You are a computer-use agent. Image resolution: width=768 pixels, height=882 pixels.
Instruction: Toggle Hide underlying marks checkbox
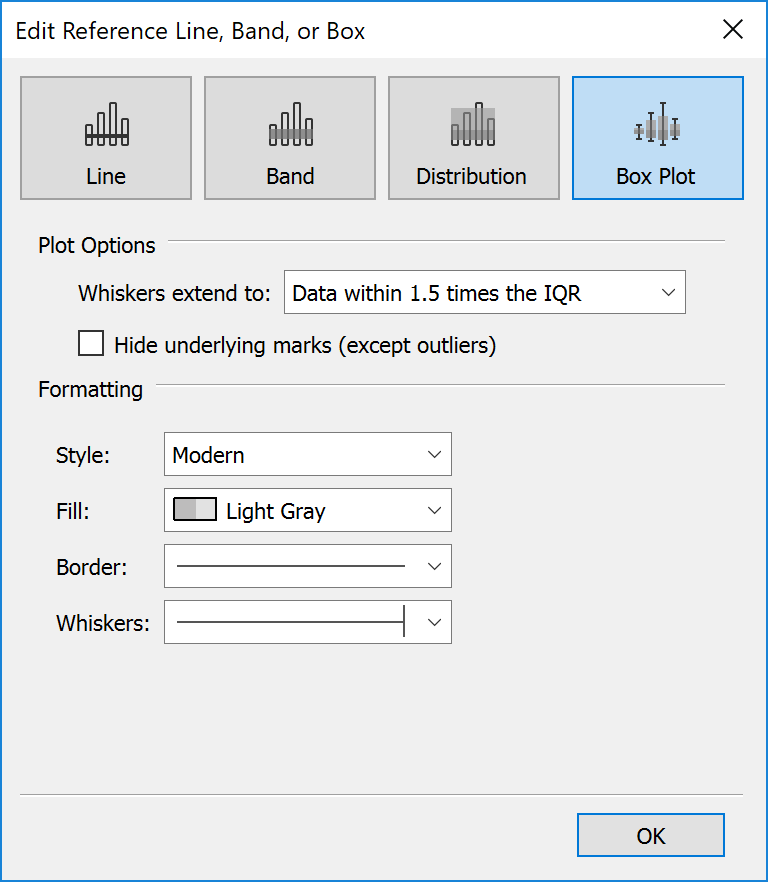pyautogui.click(x=91, y=343)
